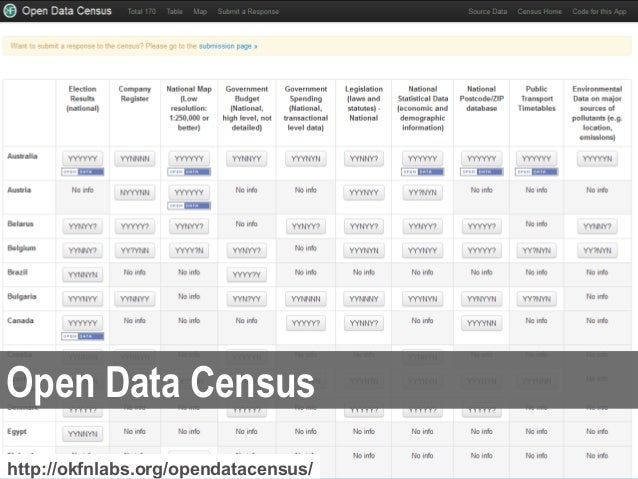The height and width of the screenshot is (479, 638).
Task: Click the Election Results (national) column header
Action: click(83, 98)
